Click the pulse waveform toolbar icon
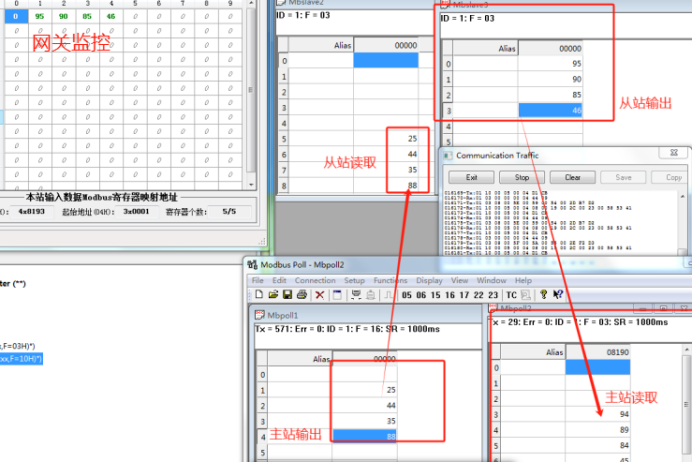Viewport: 692px width, 462px height. coord(389,295)
